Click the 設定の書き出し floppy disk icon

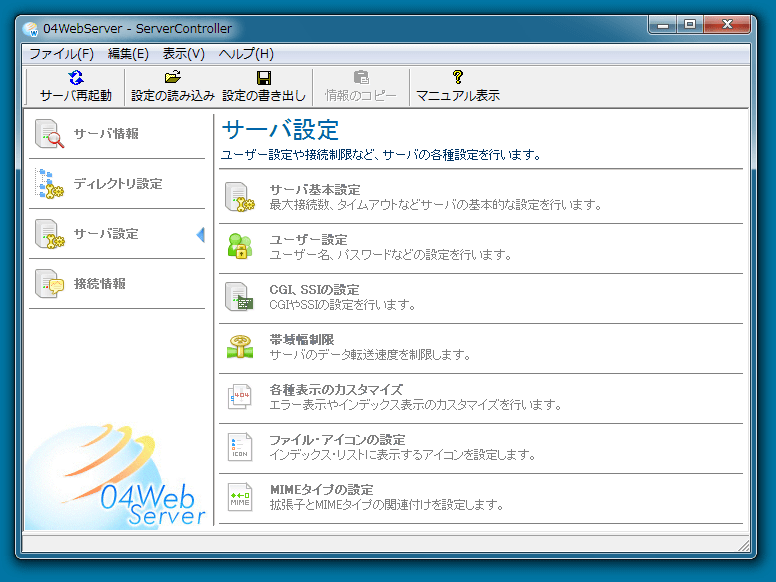(264, 78)
